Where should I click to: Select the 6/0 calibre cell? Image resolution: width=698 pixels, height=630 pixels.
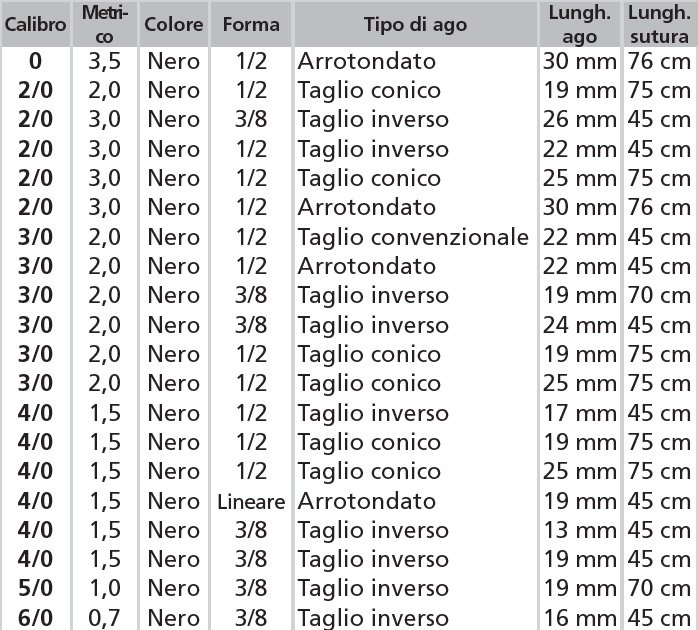tap(36, 618)
